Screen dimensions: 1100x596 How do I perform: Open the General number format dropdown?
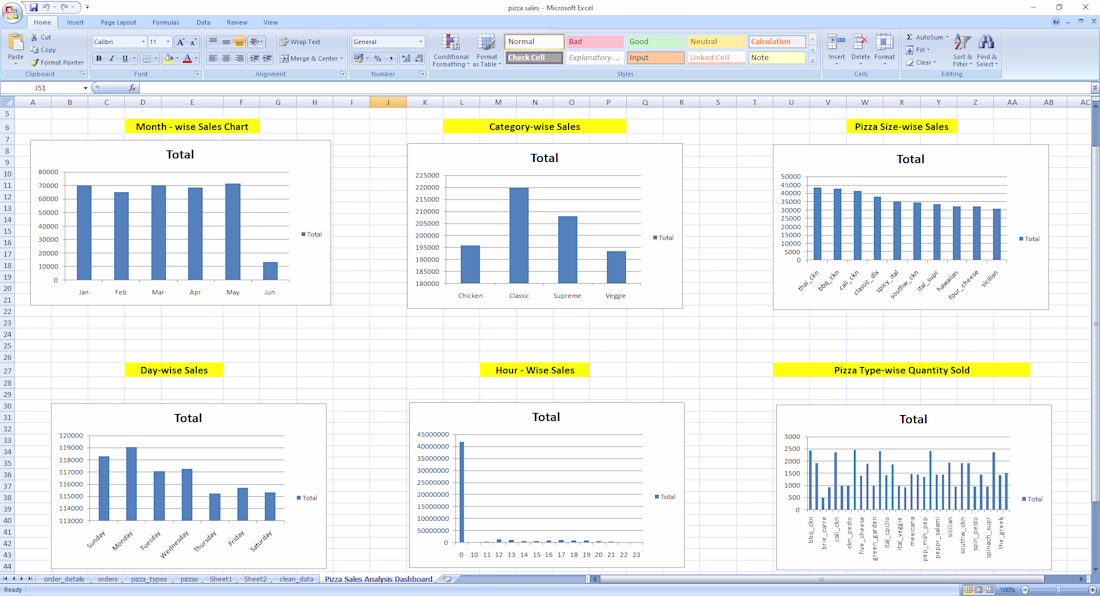[x=421, y=42]
